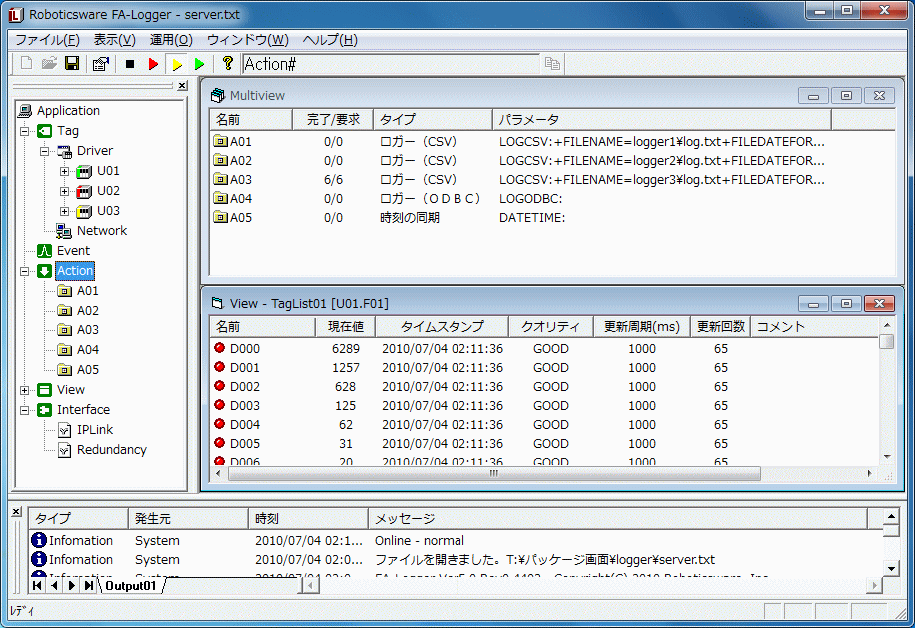Close the tree side panel
915x628 pixels.
tap(183, 86)
